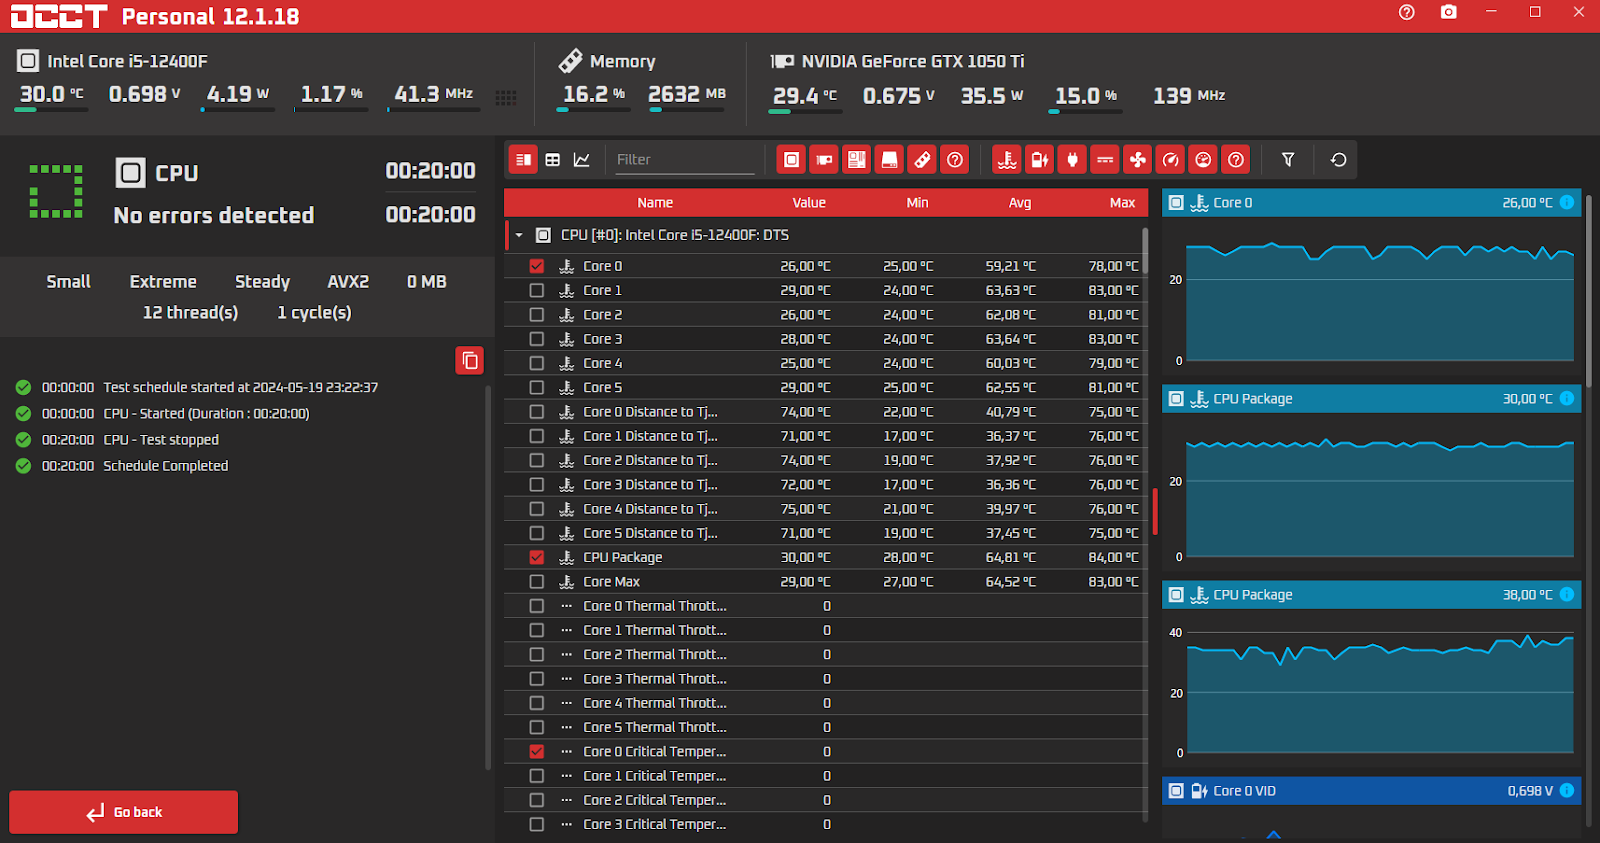The width and height of the screenshot is (1600, 843).
Task: Click the 84,00 °C CPU Package max value
Action: [x=1113, y=557]
